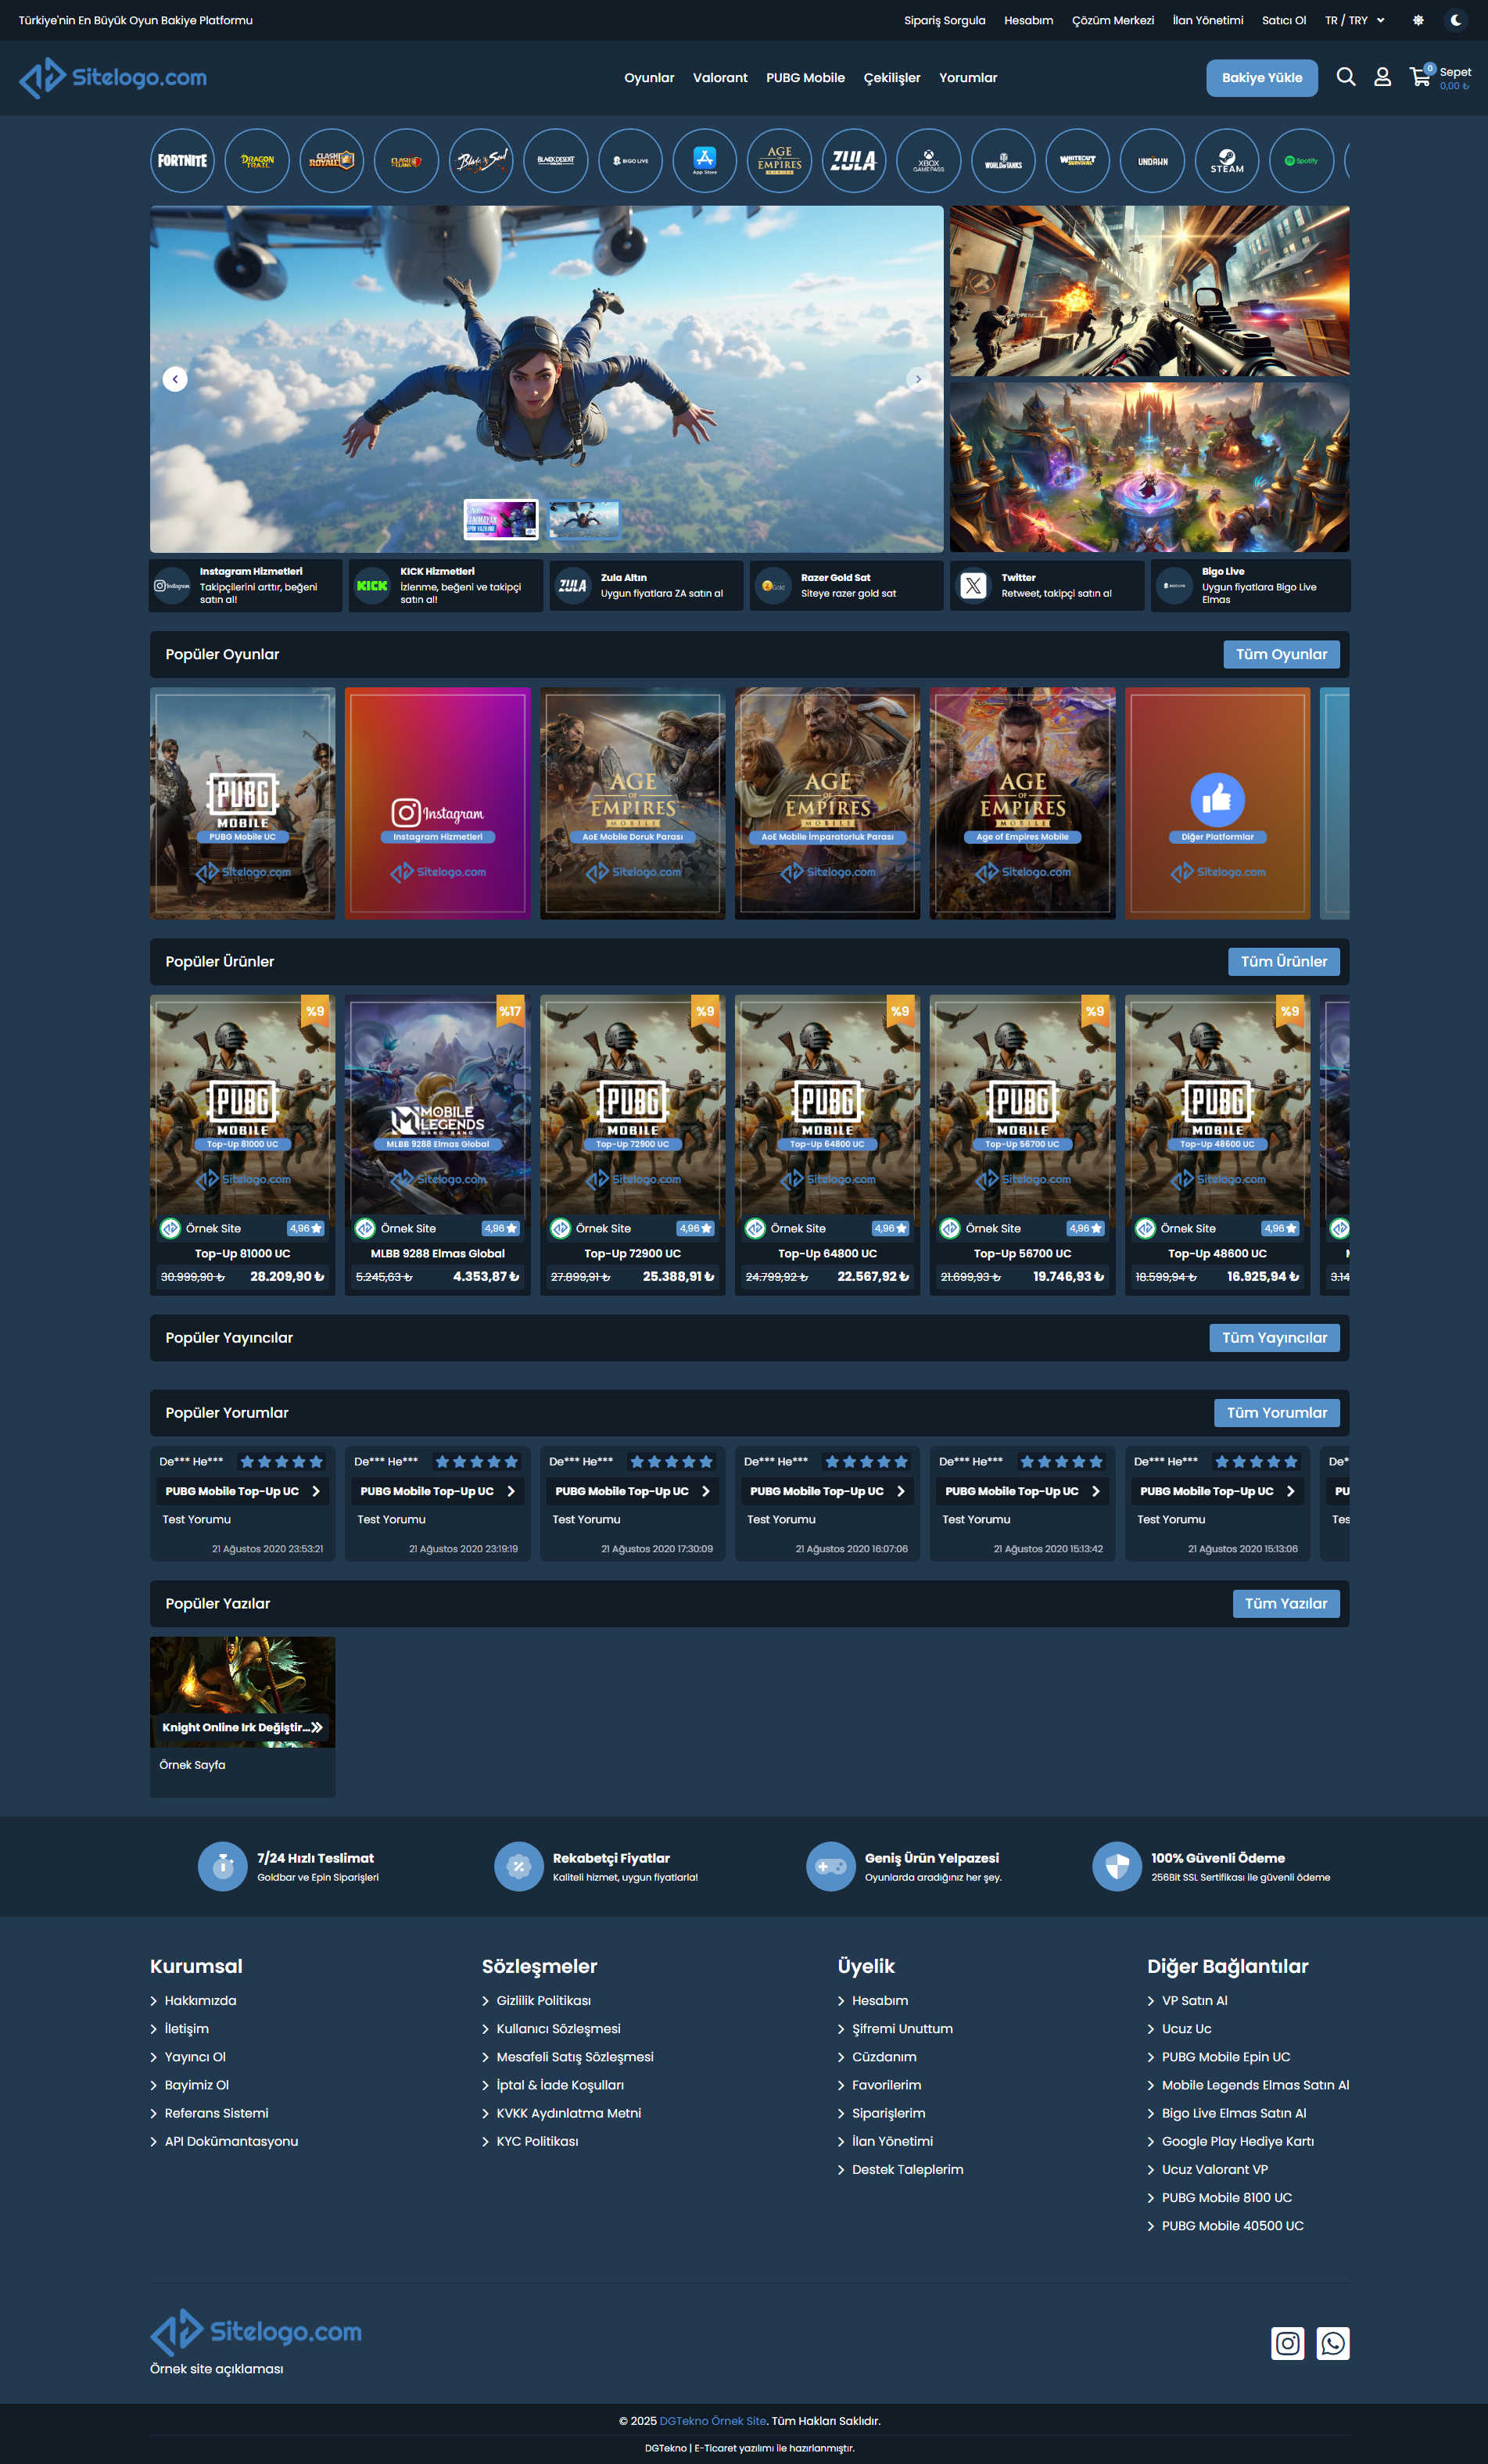Click the Tüm Yazılar button
Image resolution: width=1488 pixels, height=2464 pixels.
click(1286, 1603)
